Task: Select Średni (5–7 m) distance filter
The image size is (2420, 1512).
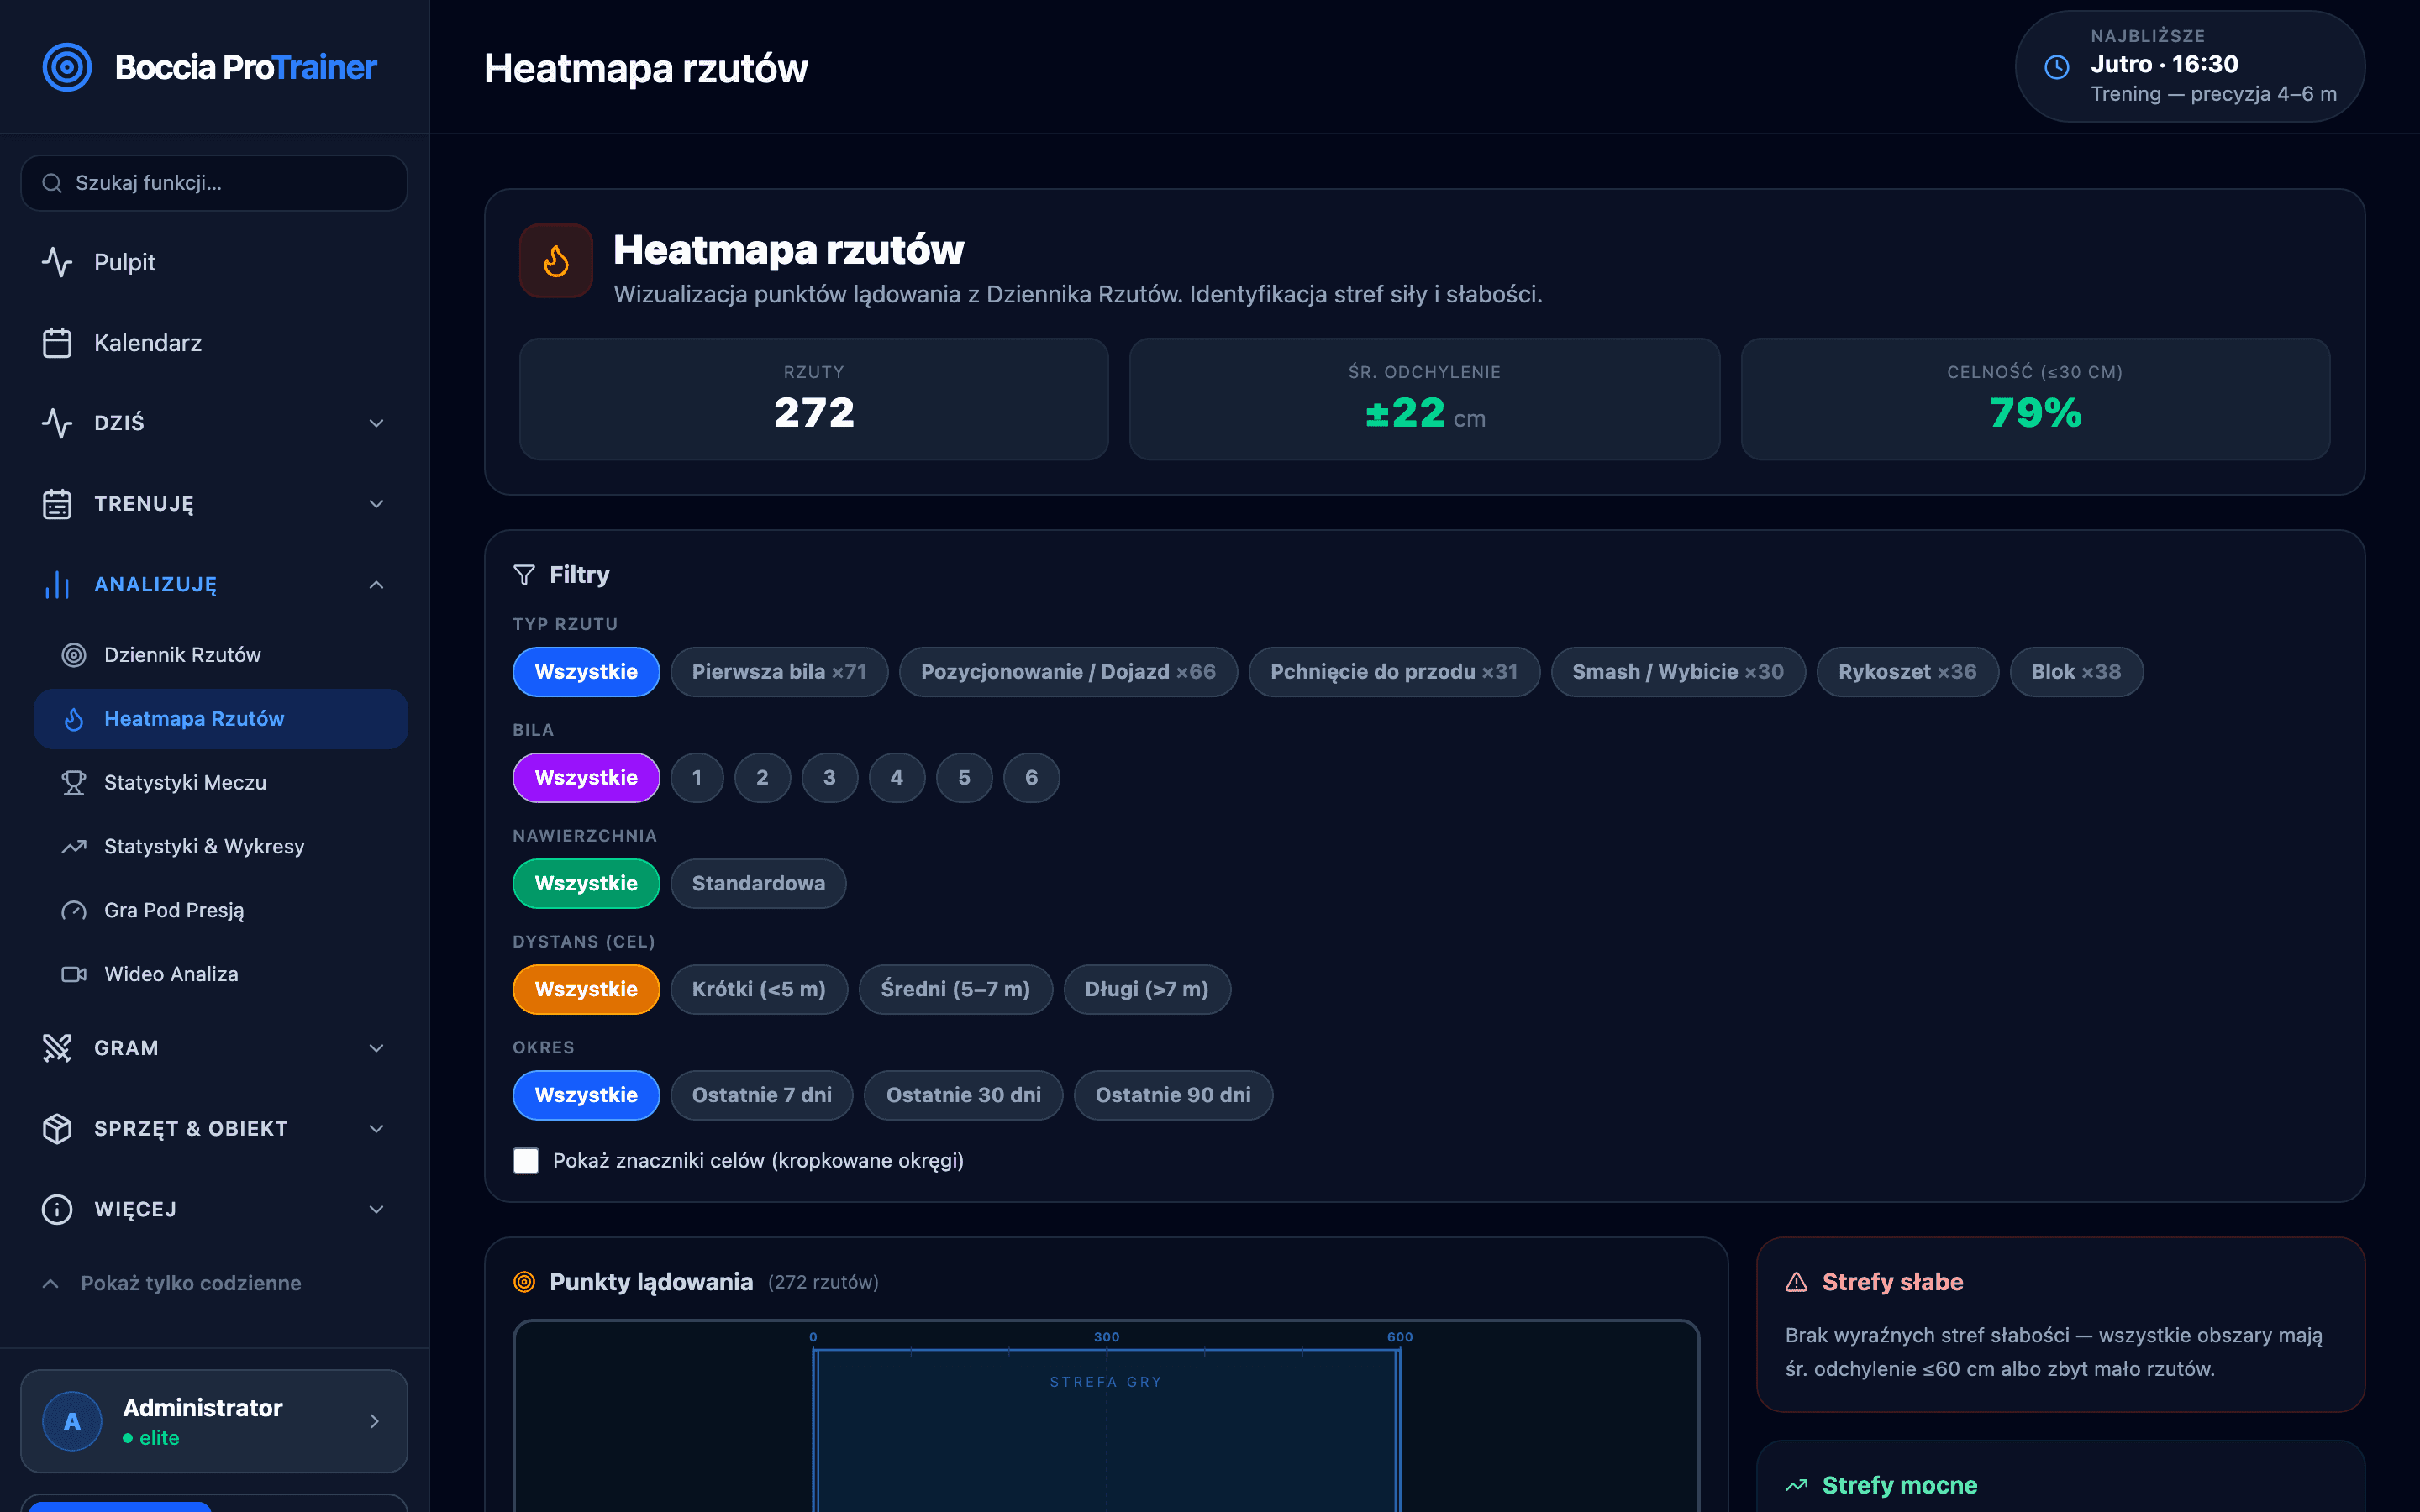Action: 955,990
